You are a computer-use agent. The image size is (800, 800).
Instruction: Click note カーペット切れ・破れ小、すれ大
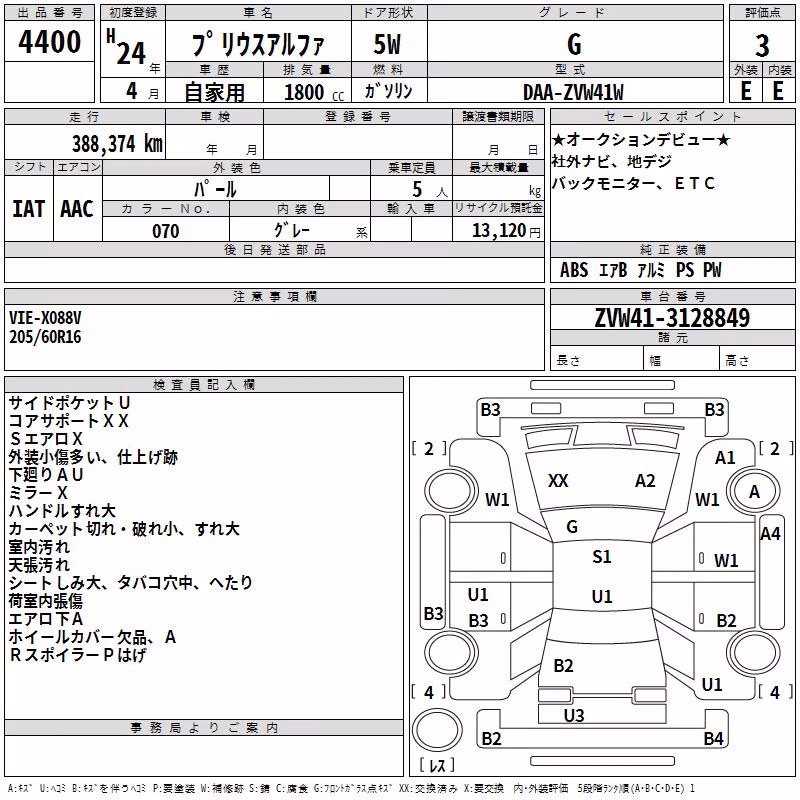[x=124, y=529]
